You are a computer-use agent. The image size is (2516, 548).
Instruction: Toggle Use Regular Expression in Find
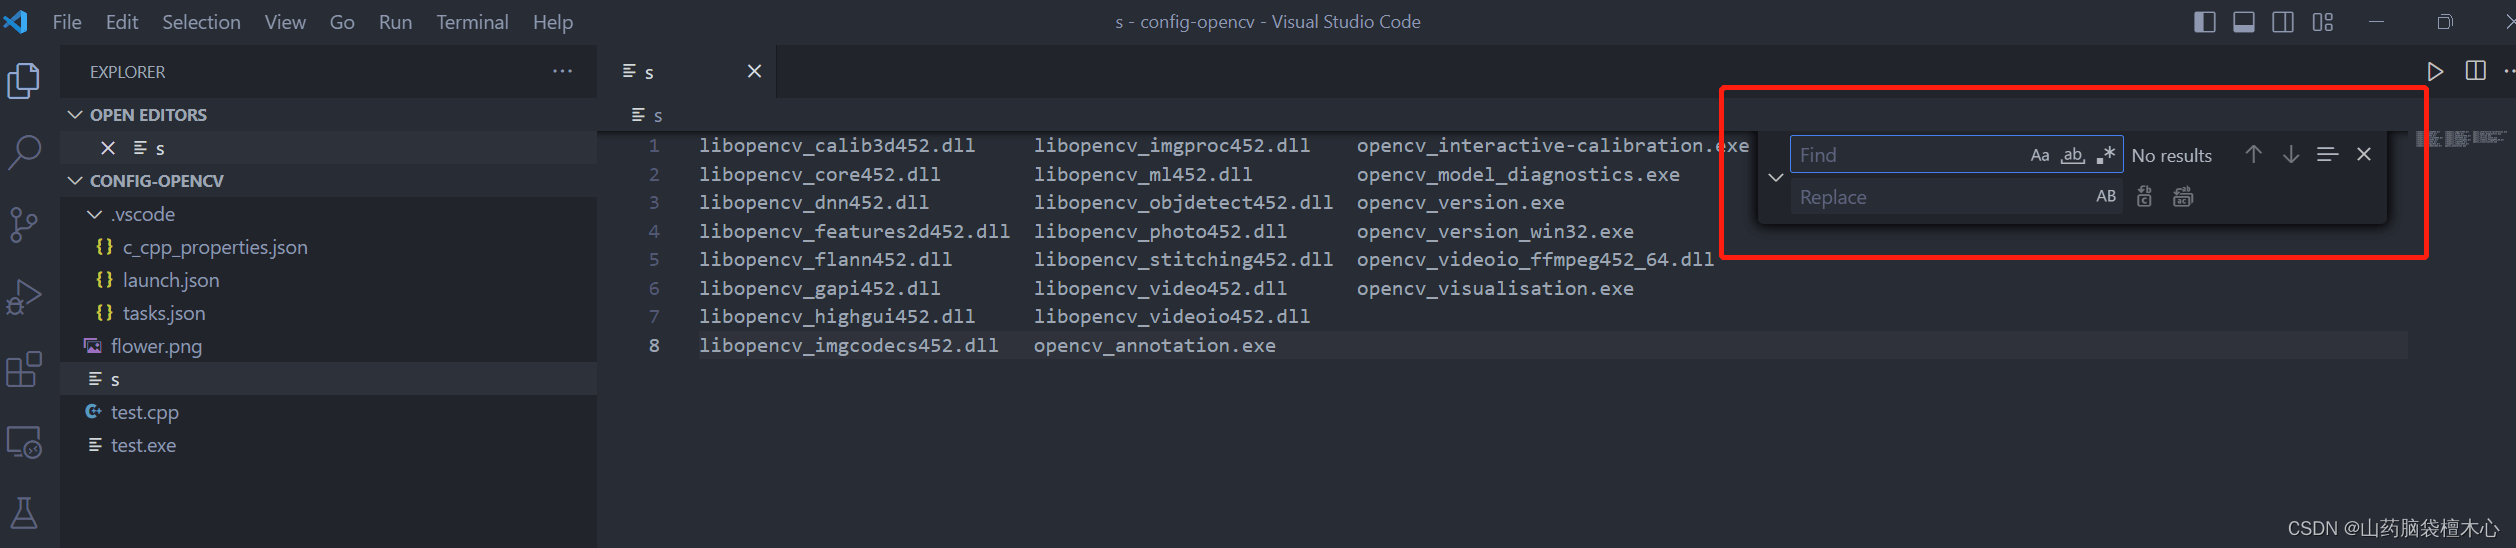point(2105,155)
